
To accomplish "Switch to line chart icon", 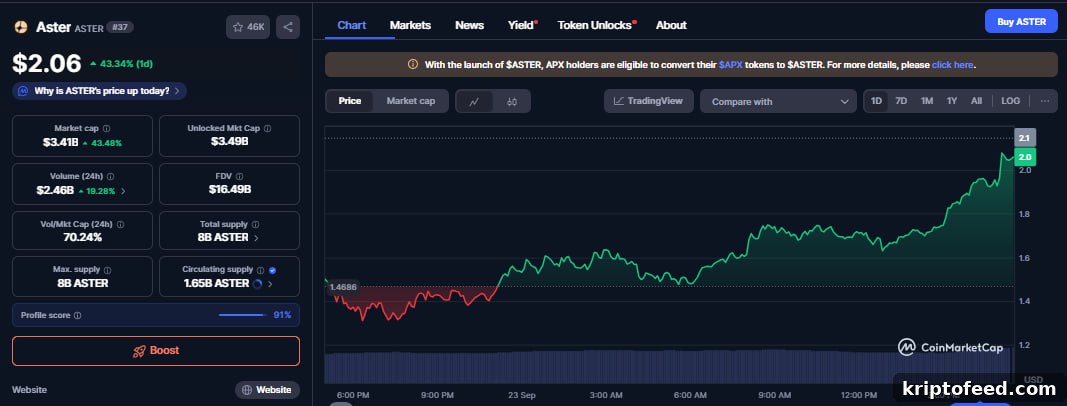I will click(x=474, y=101).
